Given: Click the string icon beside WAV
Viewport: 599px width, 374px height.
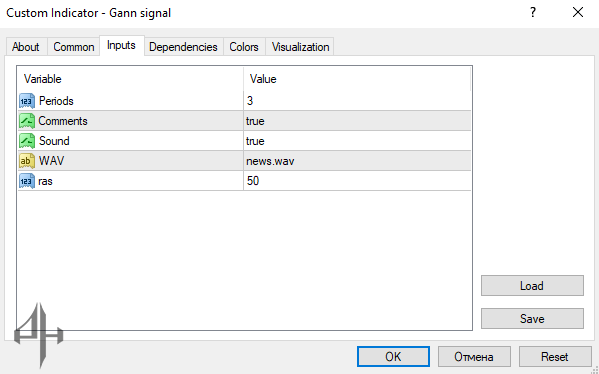Looking at the screenshot, I should click(x=27, y=161).
